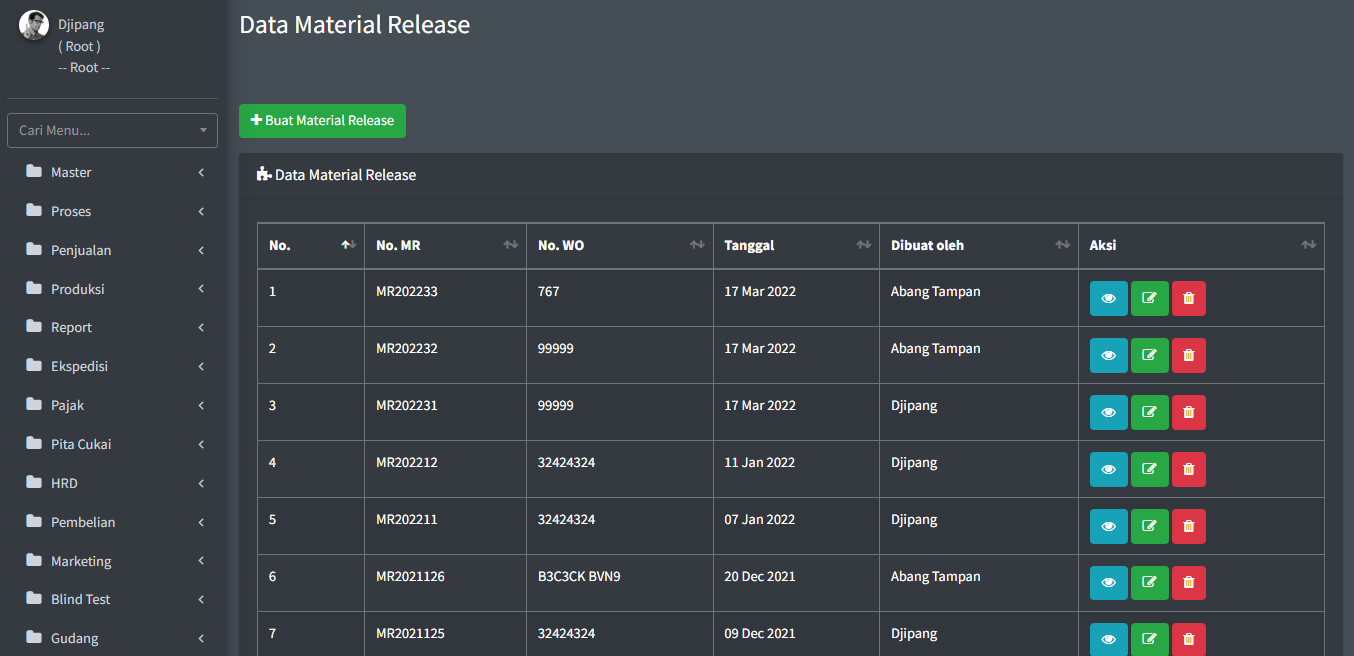The height and width of the screenshot is (656, 1354).
Task: Delete the MR202231 record
Action: pyautogui.click(x=1188, y=412)
